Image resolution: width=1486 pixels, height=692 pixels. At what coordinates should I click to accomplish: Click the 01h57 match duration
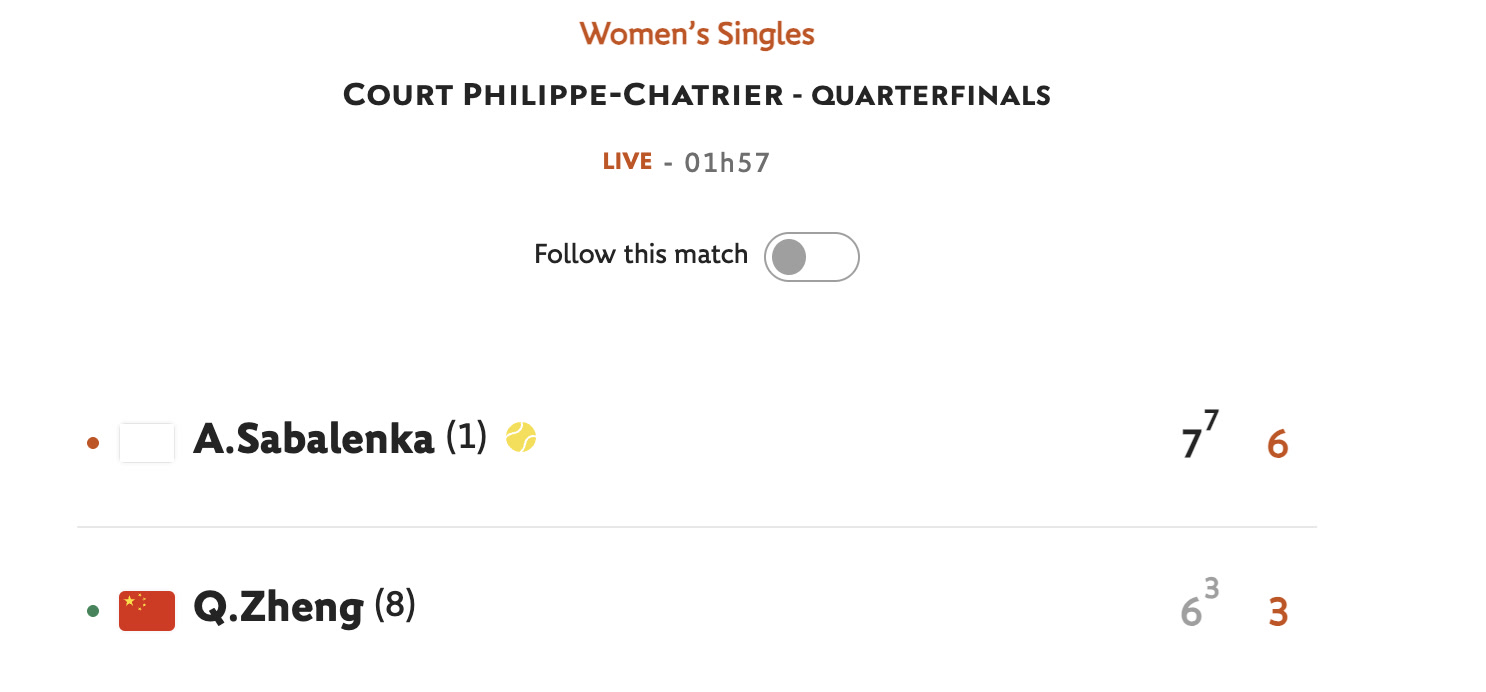[727, 162]
